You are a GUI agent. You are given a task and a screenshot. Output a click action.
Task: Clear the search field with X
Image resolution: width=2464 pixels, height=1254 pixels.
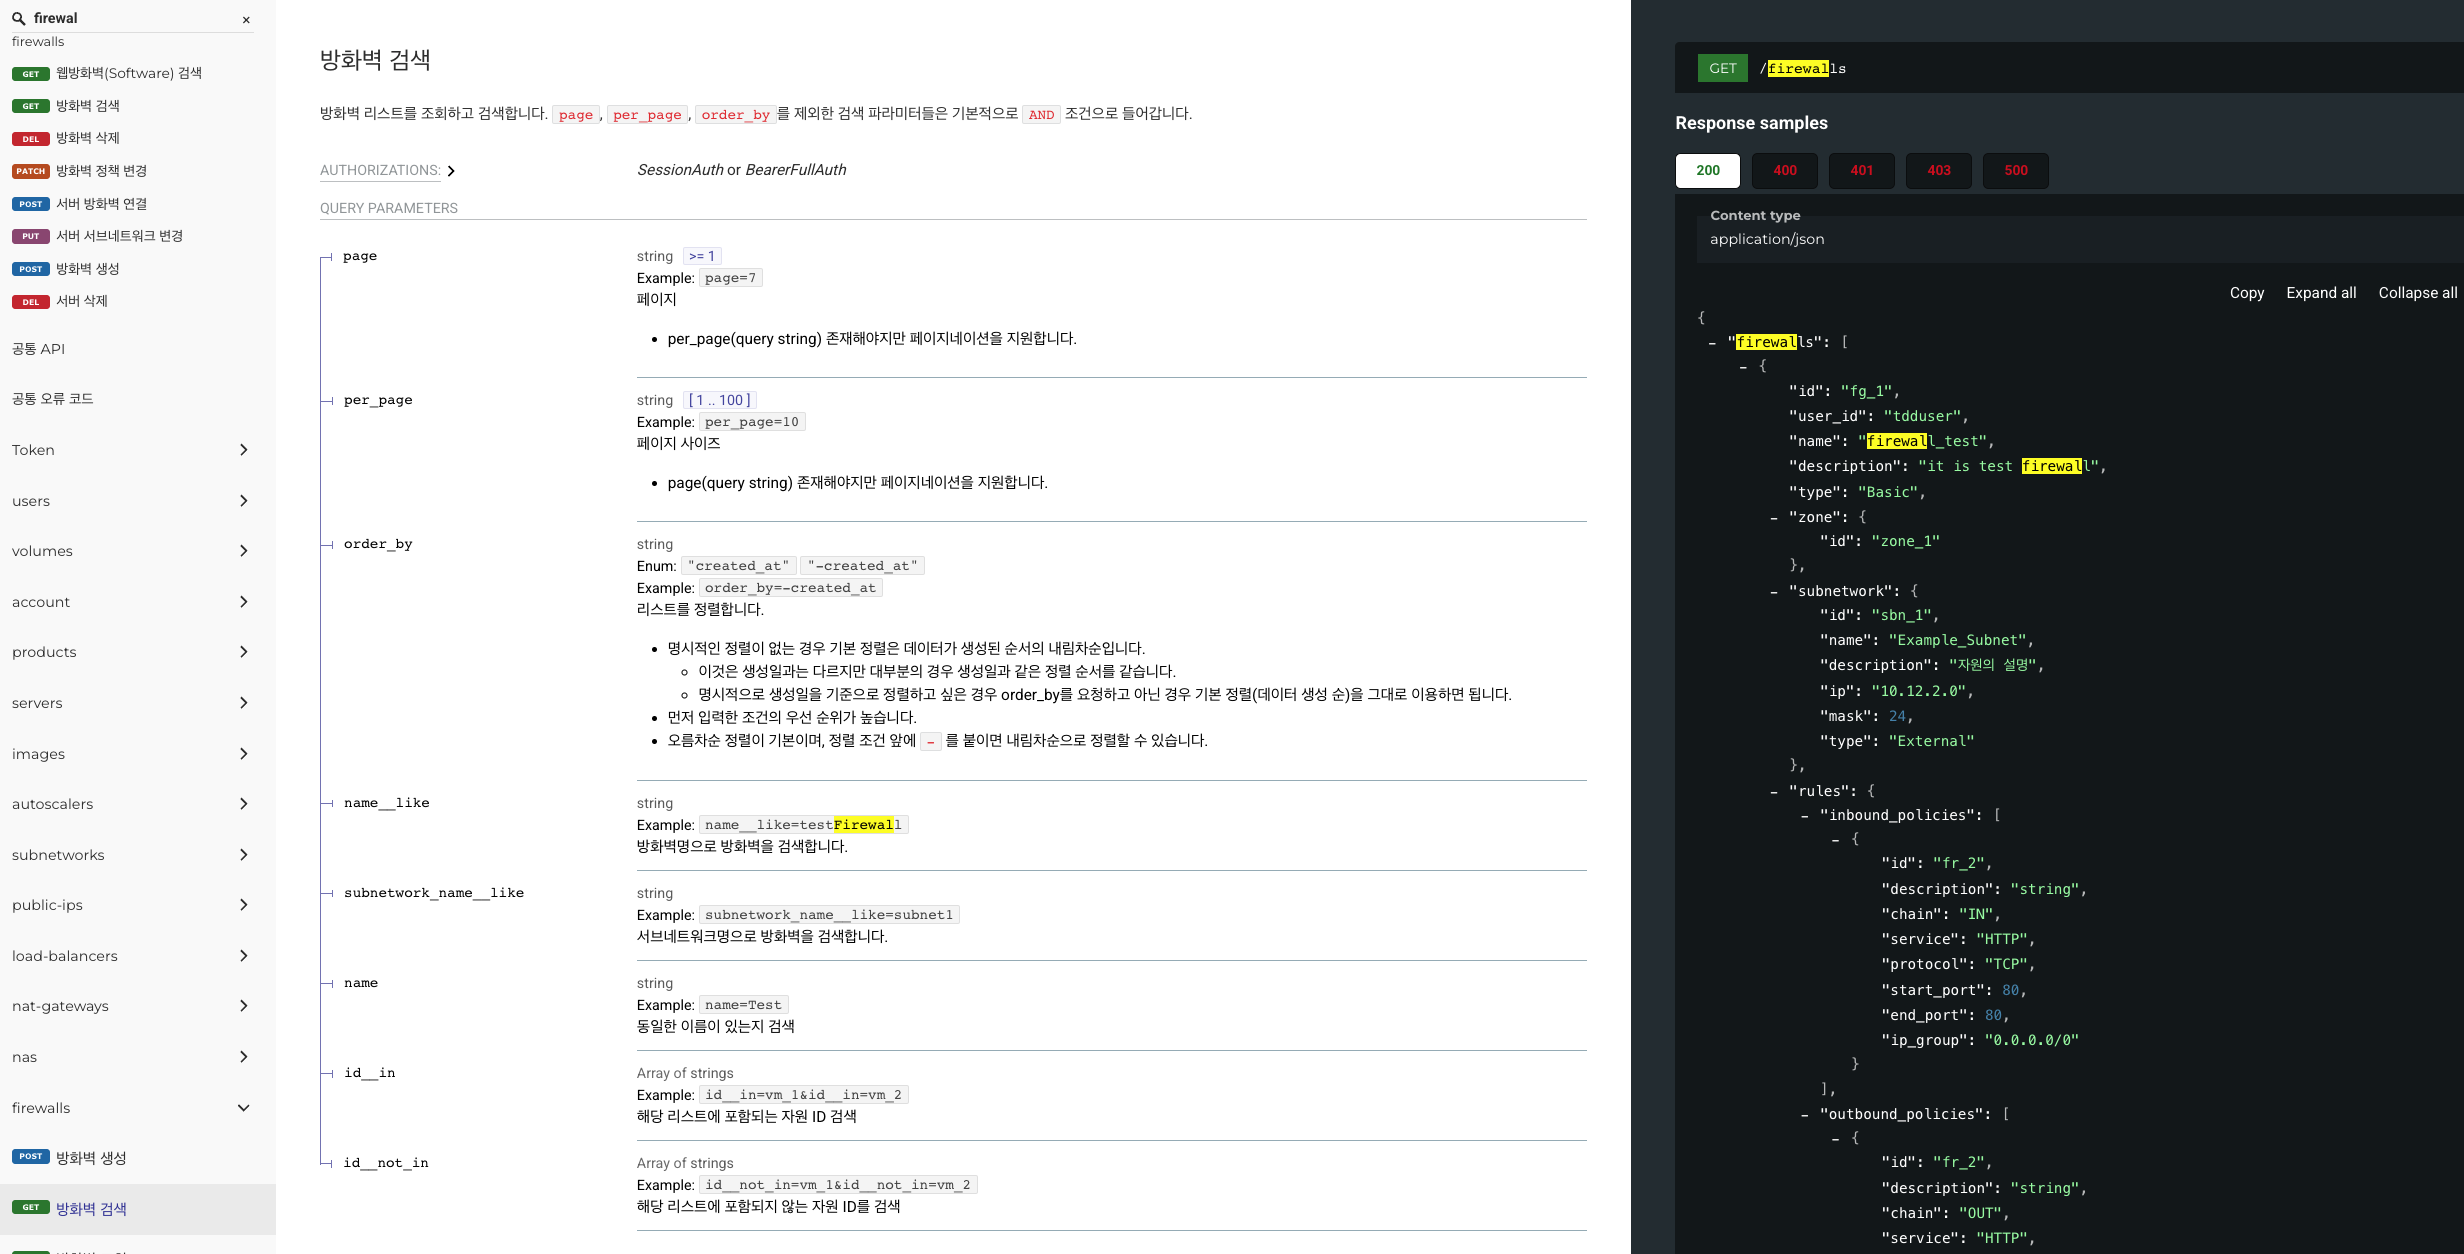[246, 20]
